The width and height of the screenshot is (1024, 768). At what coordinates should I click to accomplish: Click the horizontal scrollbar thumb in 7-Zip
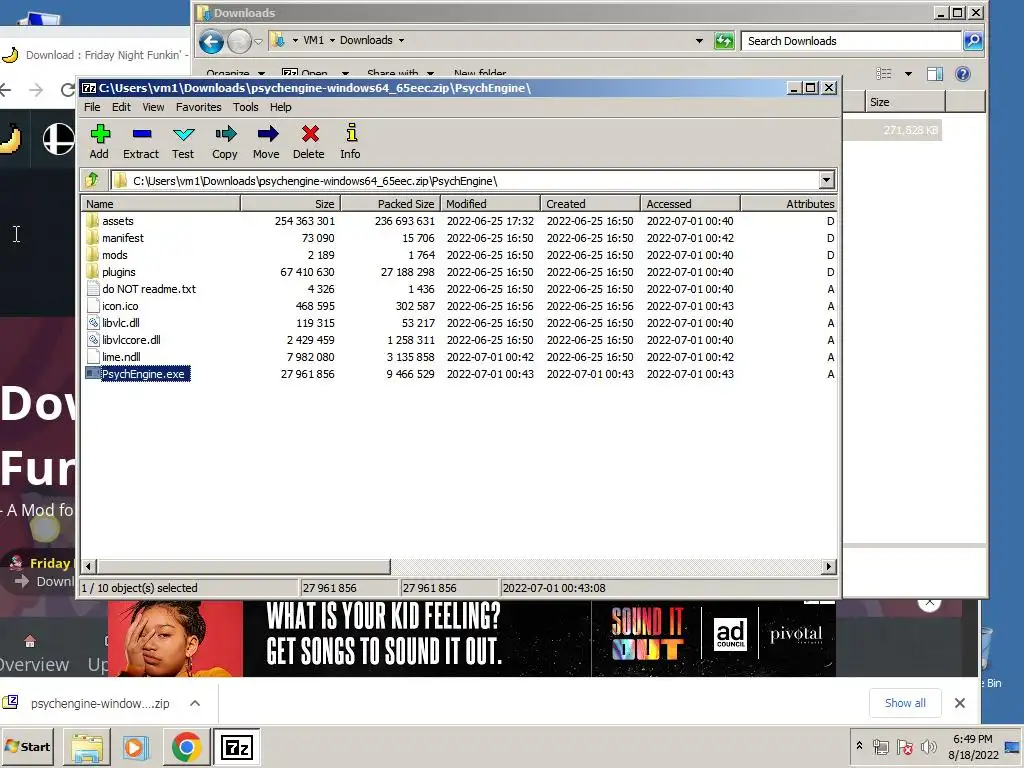pyautogui.click(x=244, y=566)
